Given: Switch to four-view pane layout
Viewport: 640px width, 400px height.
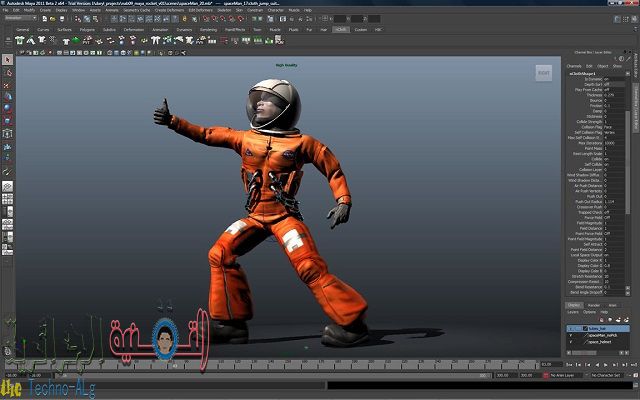Looking at the screenshot, I should tap(6, 199).
